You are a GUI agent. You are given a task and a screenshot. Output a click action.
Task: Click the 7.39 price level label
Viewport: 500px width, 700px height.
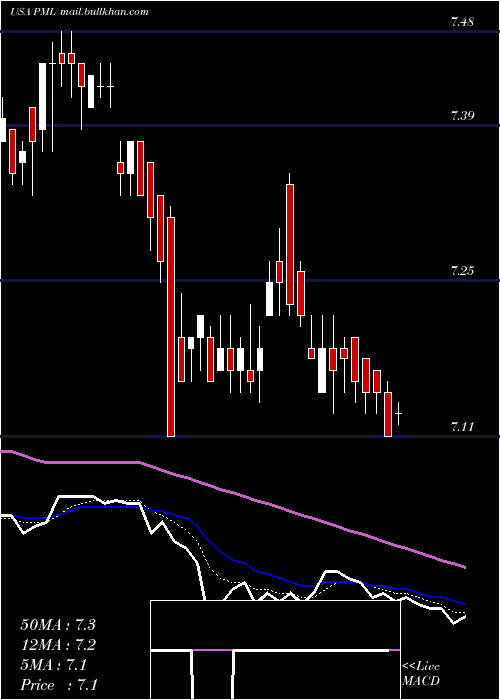pos(462,116)
